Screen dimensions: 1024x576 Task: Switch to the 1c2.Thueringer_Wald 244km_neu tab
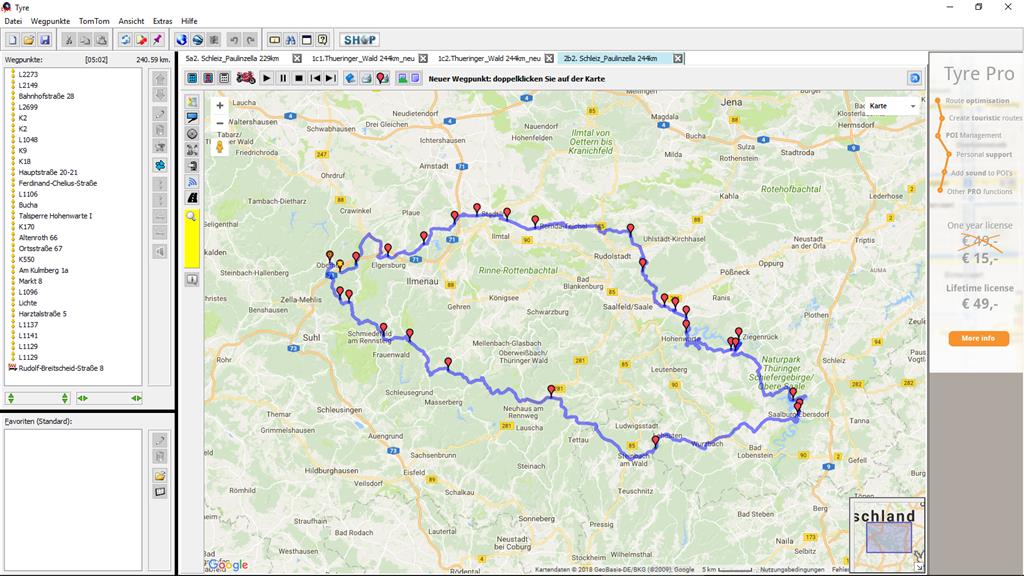489,58
